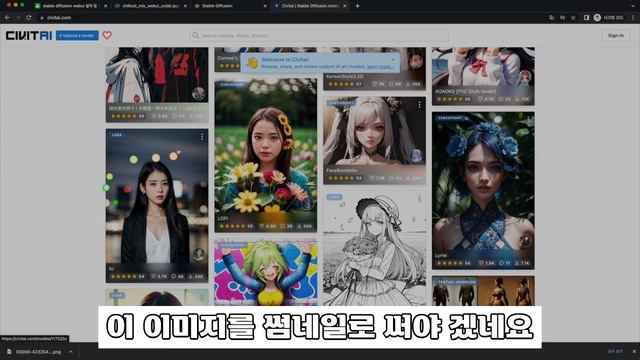Click the search models input field
This screenshot has height=360, width=640.
[x=319, y=36]
